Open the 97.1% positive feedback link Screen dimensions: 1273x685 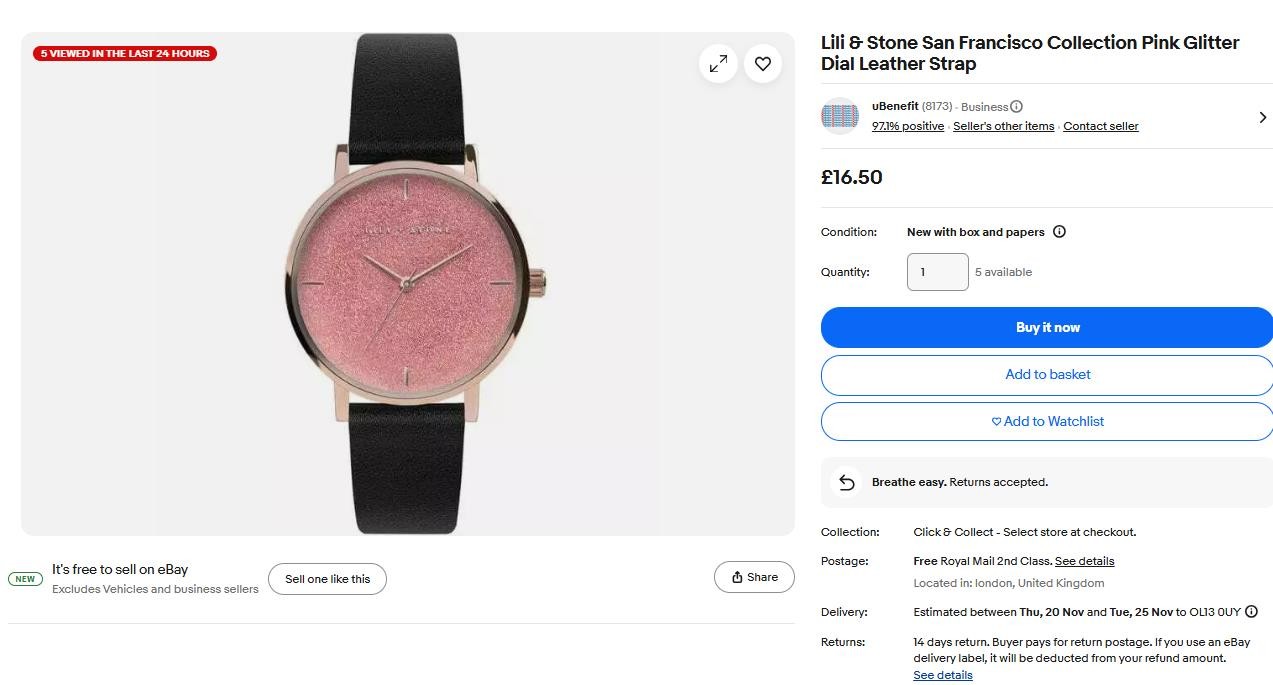(x=907, y=127)
